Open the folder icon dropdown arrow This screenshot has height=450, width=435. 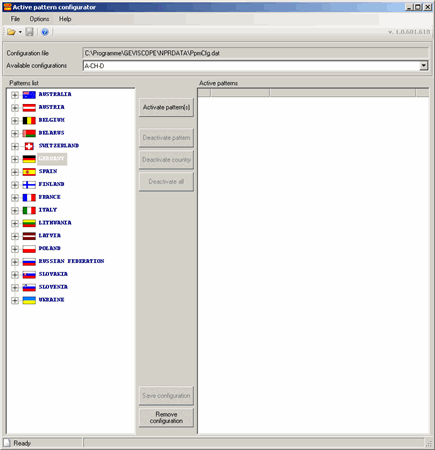pyautogui.click(x=20, y=32)
